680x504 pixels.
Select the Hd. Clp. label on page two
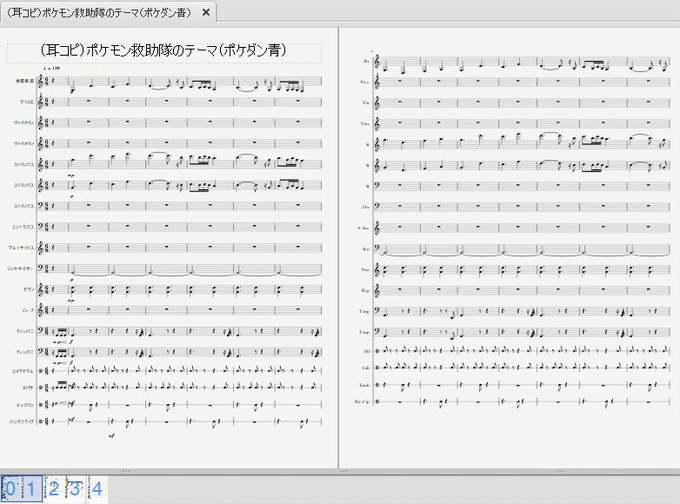point(362,402)
